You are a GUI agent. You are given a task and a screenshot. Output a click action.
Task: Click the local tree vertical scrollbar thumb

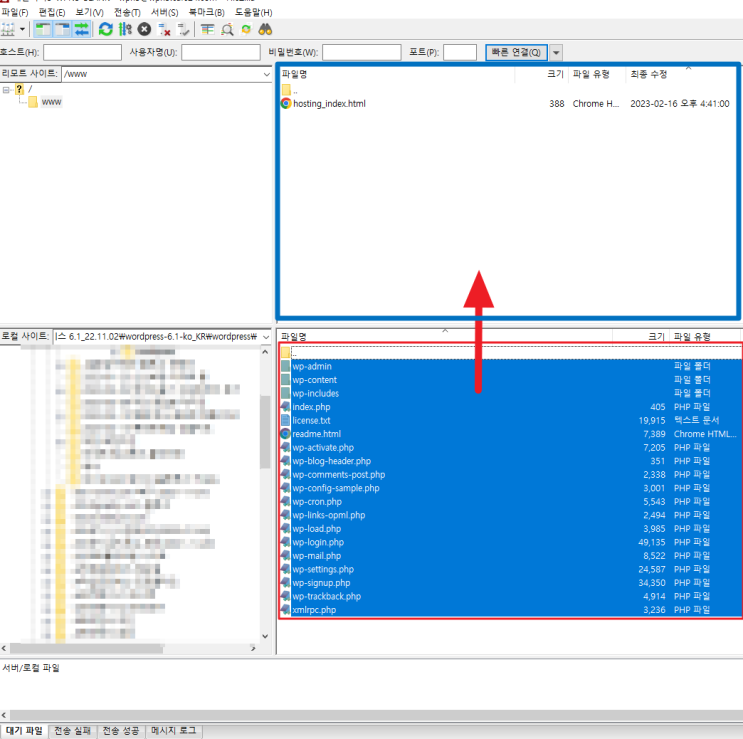point(265,432)
